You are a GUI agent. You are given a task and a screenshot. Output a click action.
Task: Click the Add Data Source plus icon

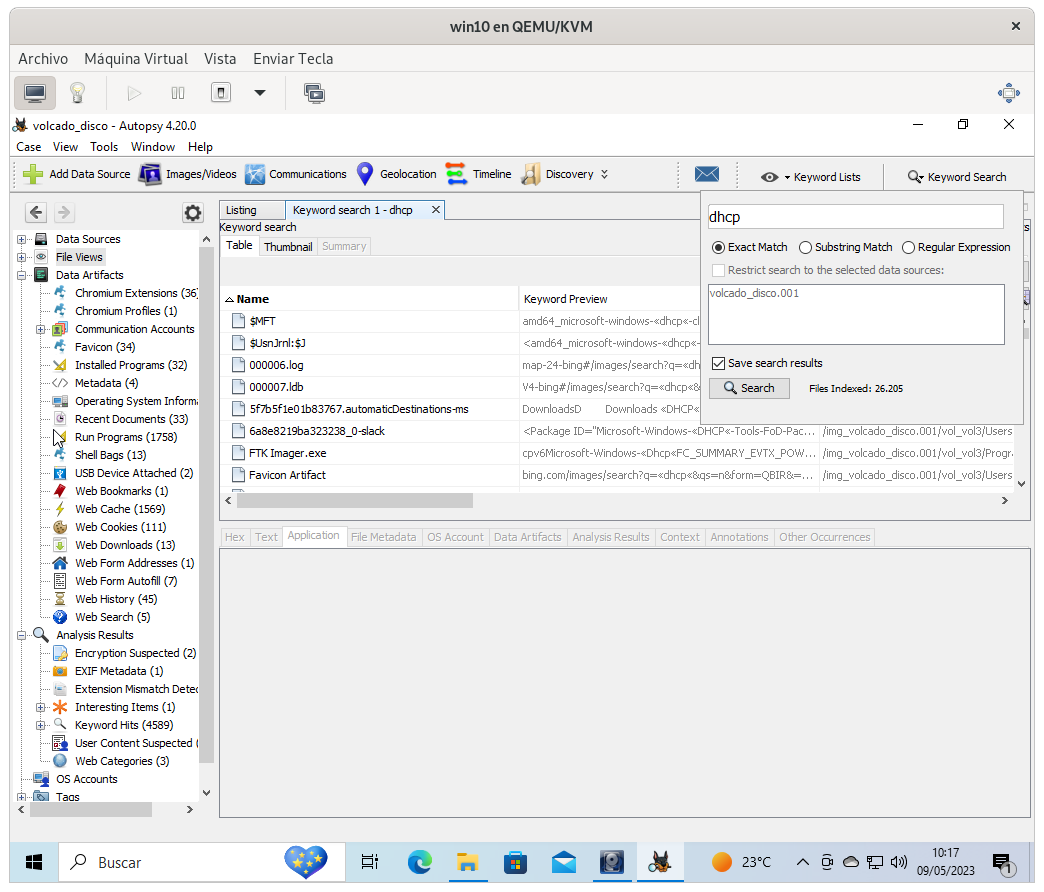[33, 174]
